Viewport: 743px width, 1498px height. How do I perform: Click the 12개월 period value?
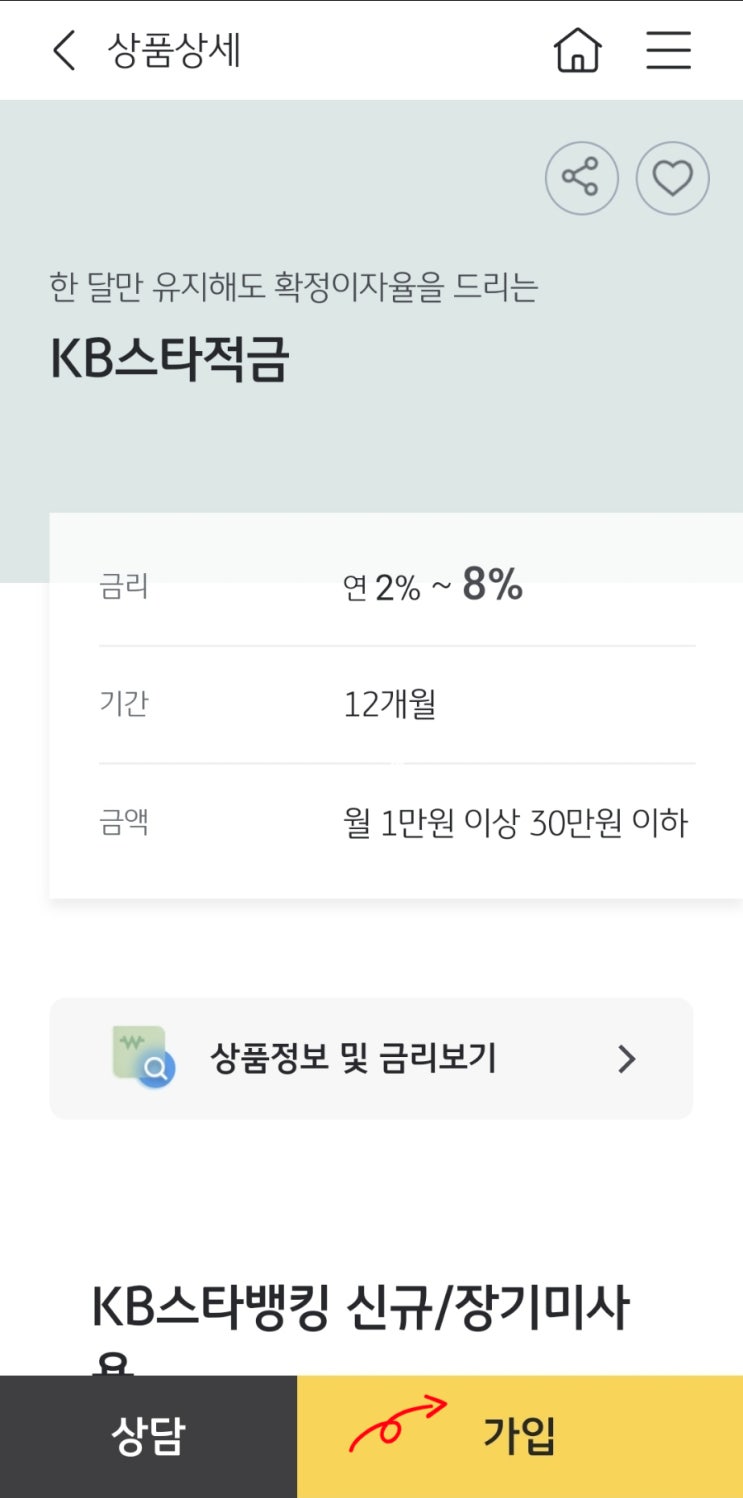click(390, 705)
